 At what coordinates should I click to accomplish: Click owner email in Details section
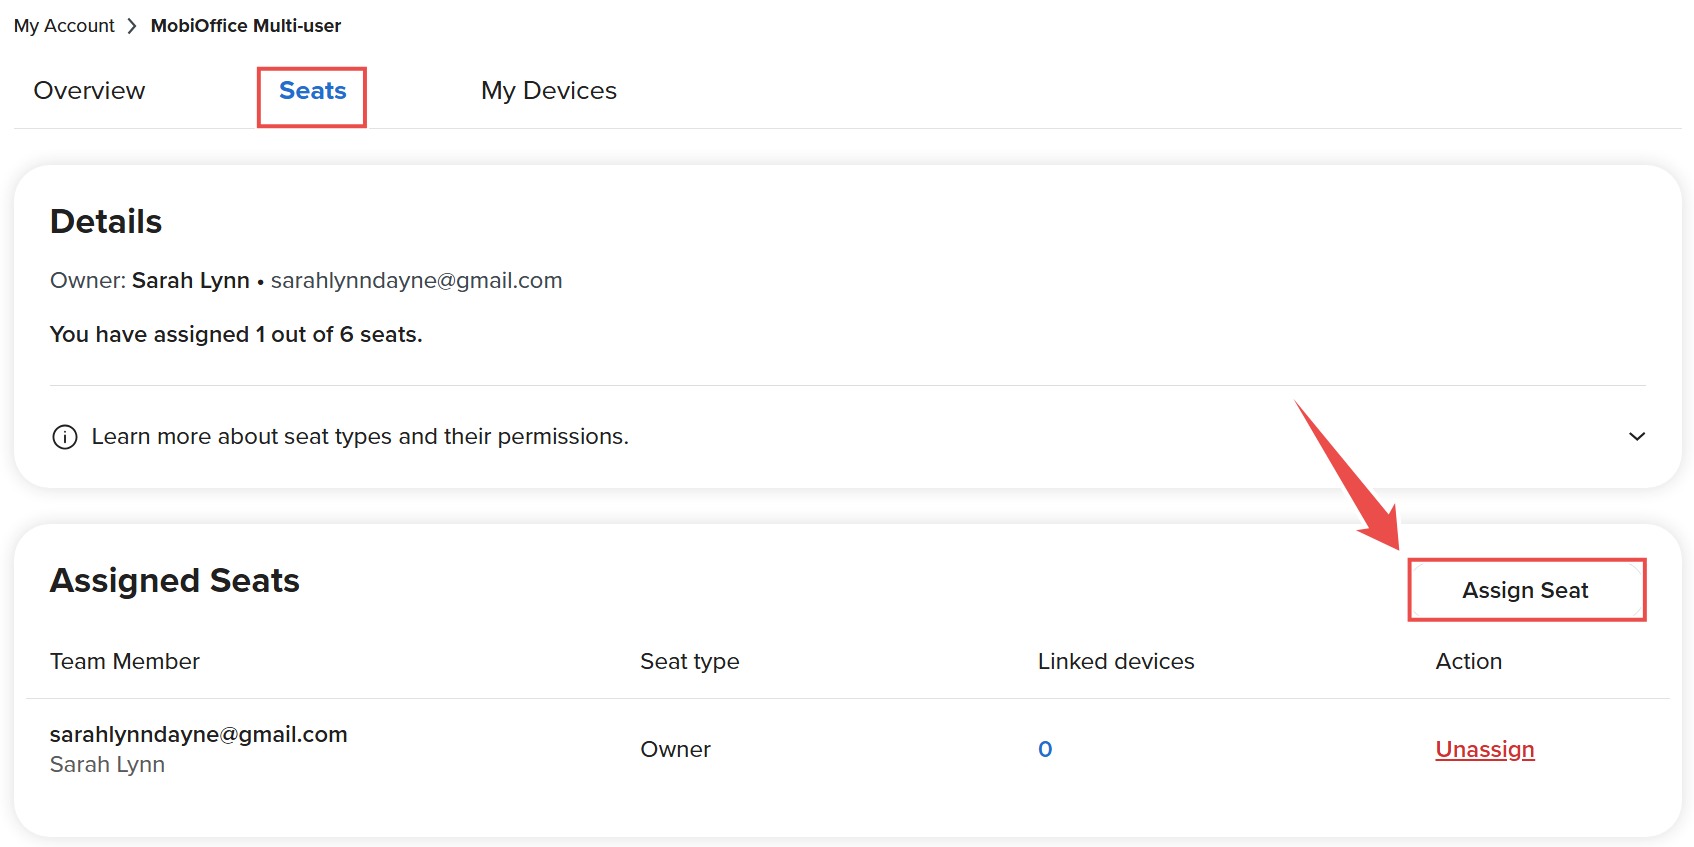[x=417, y=281]
